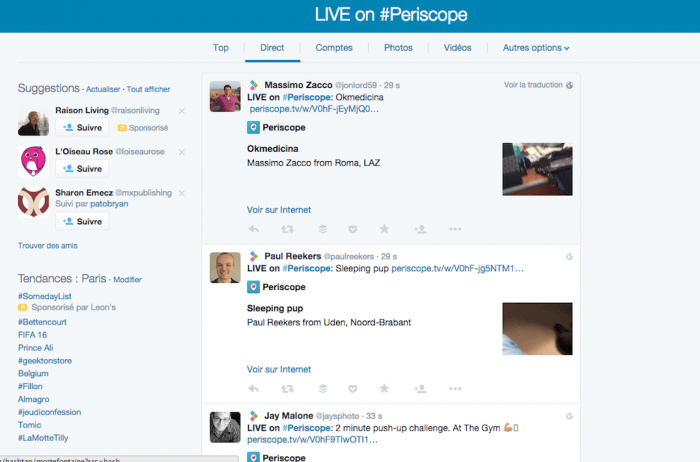Open the FIFA 16 trend

coord(33,335)
